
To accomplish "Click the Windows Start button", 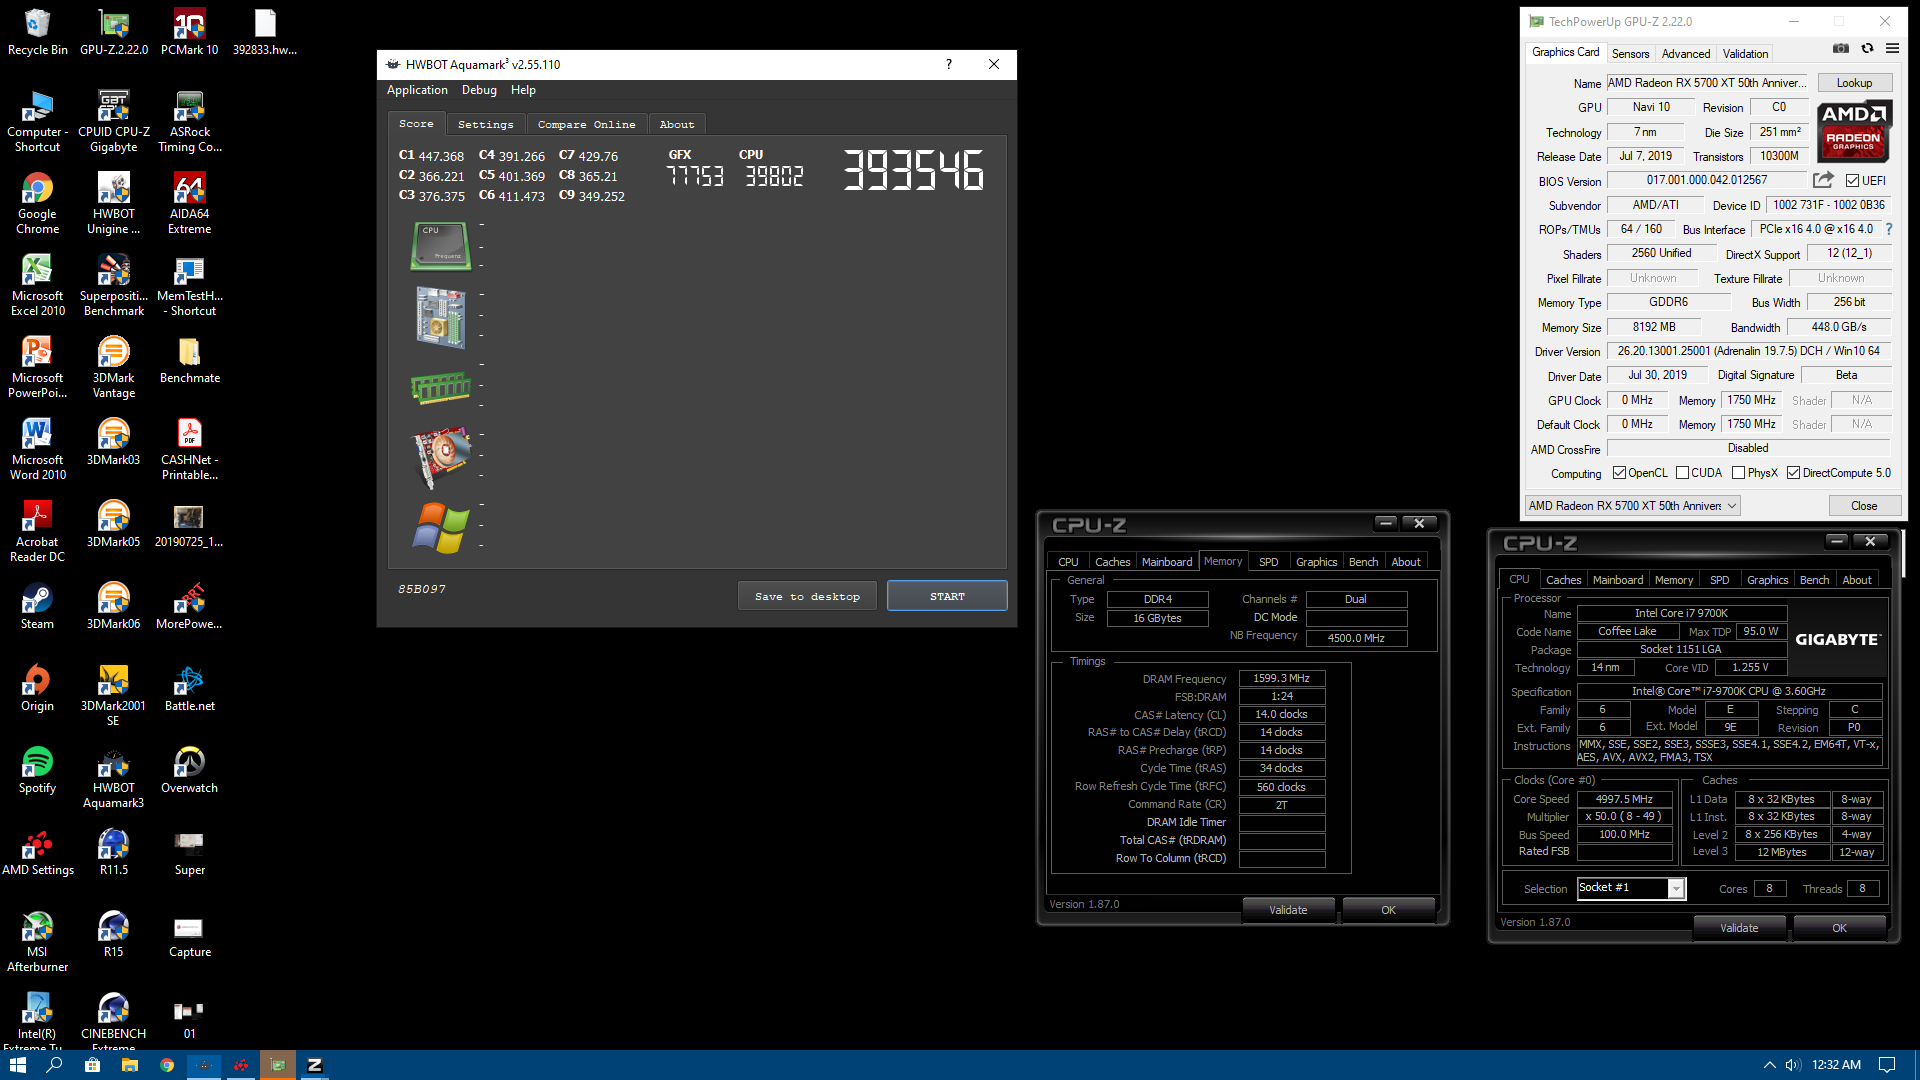I will [x=17, y=1065].
